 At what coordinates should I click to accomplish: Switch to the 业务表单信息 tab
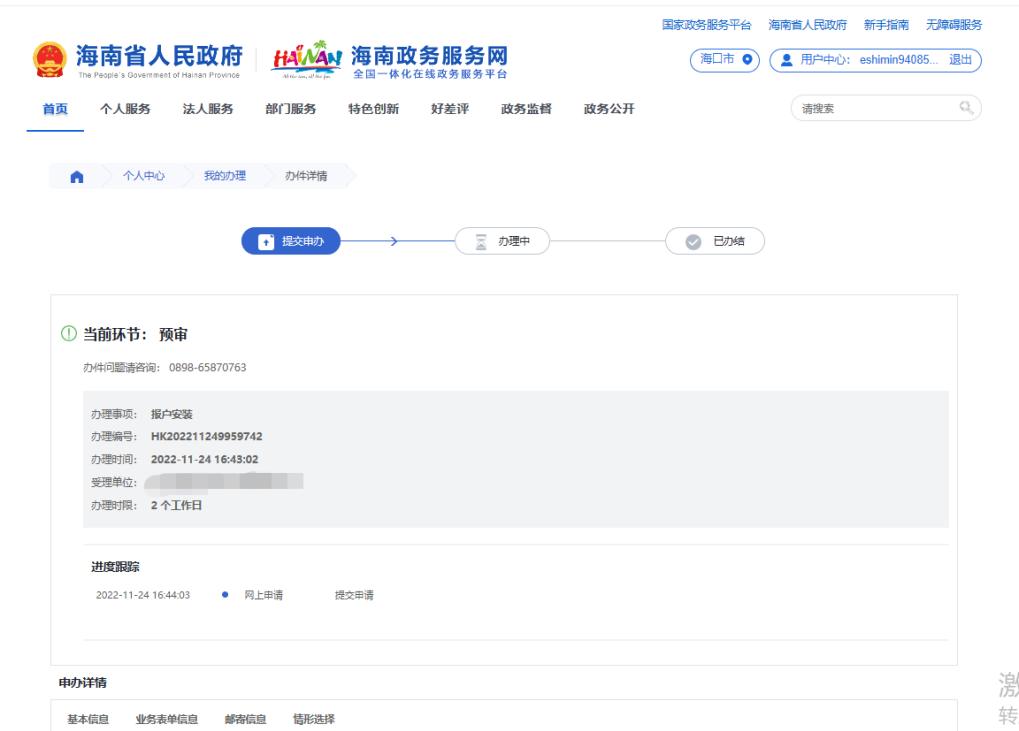pyautogui.click(x=166, y=719)
